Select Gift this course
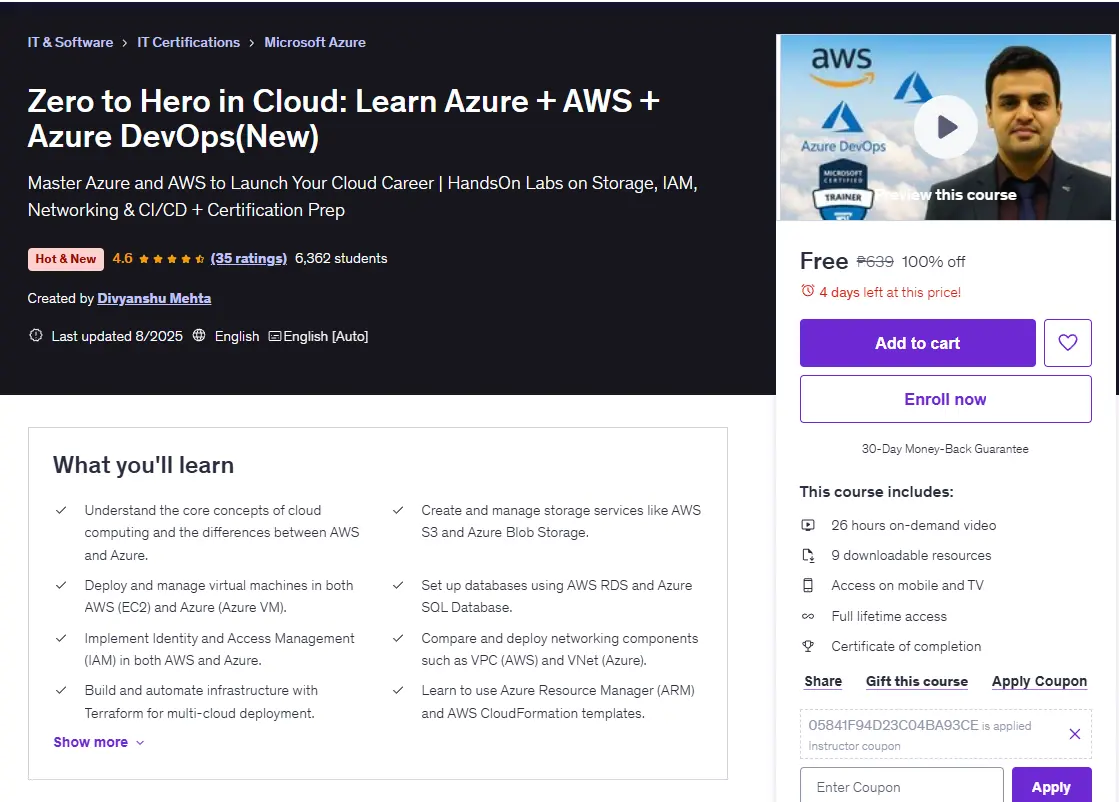This screenshot has height=802, width=1119. pyautogui.click(x=916, y=681)
